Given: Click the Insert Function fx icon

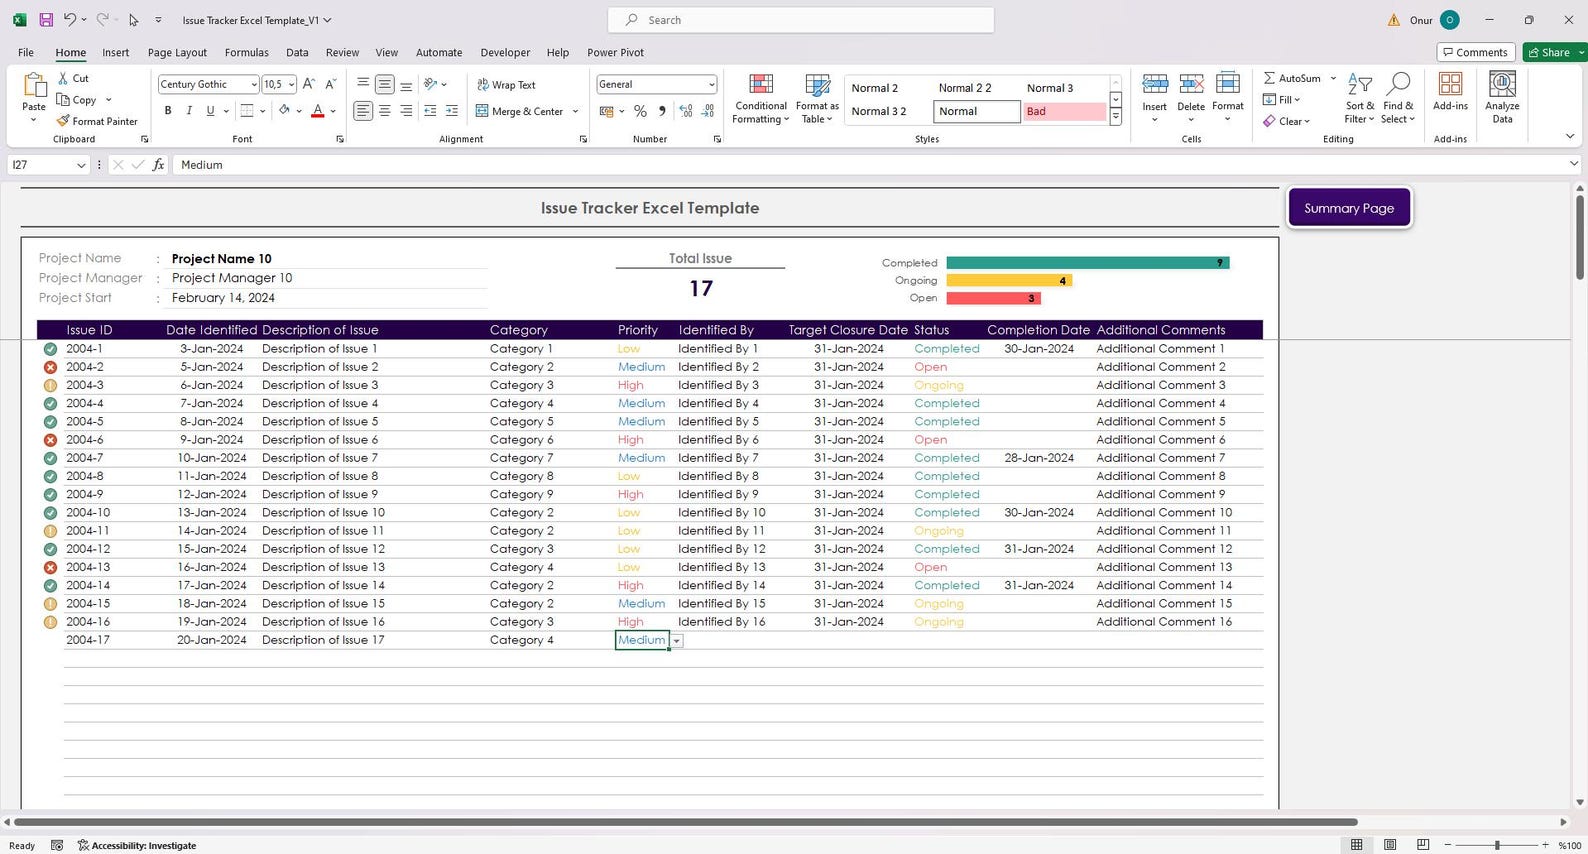Looking at the screenshot, I should pyautogui.click(x=158, y=165).
